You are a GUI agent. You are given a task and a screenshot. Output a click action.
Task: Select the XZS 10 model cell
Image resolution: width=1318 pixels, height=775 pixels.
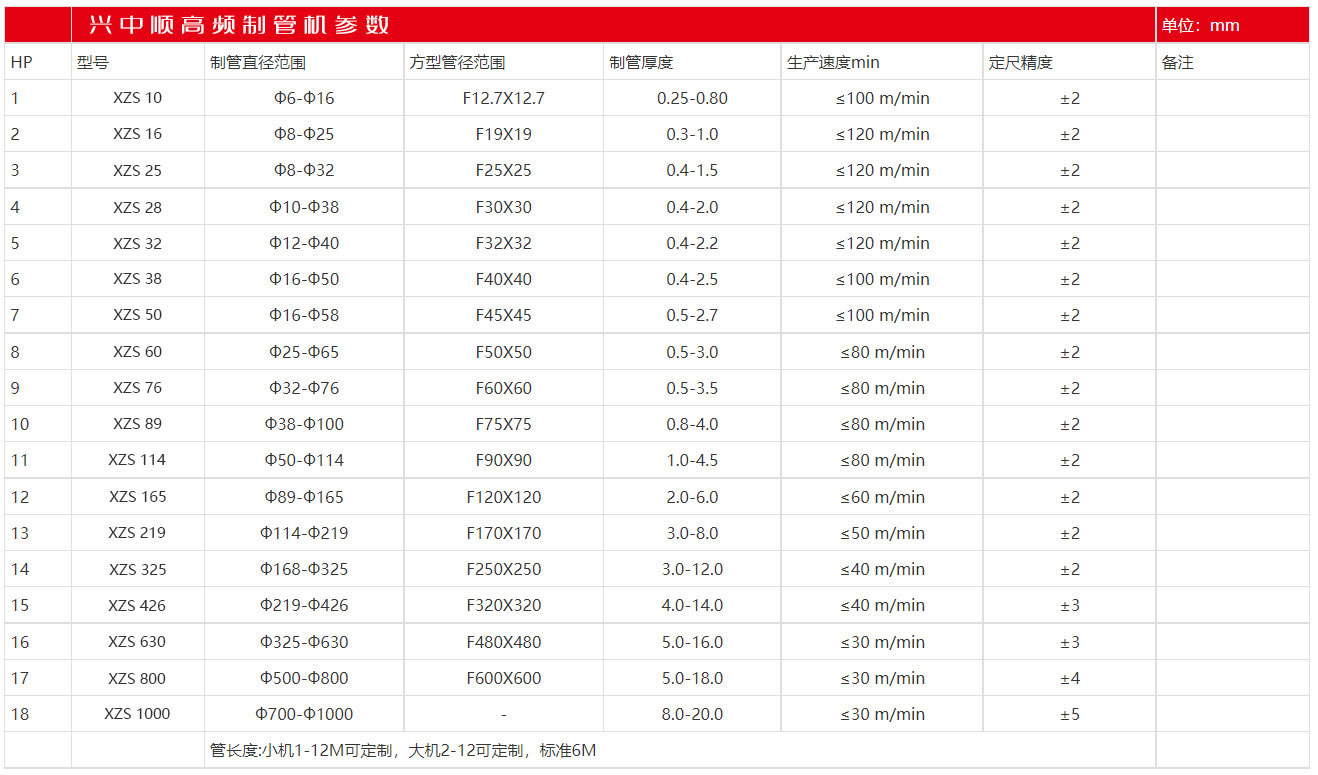(x=137, y=98)
